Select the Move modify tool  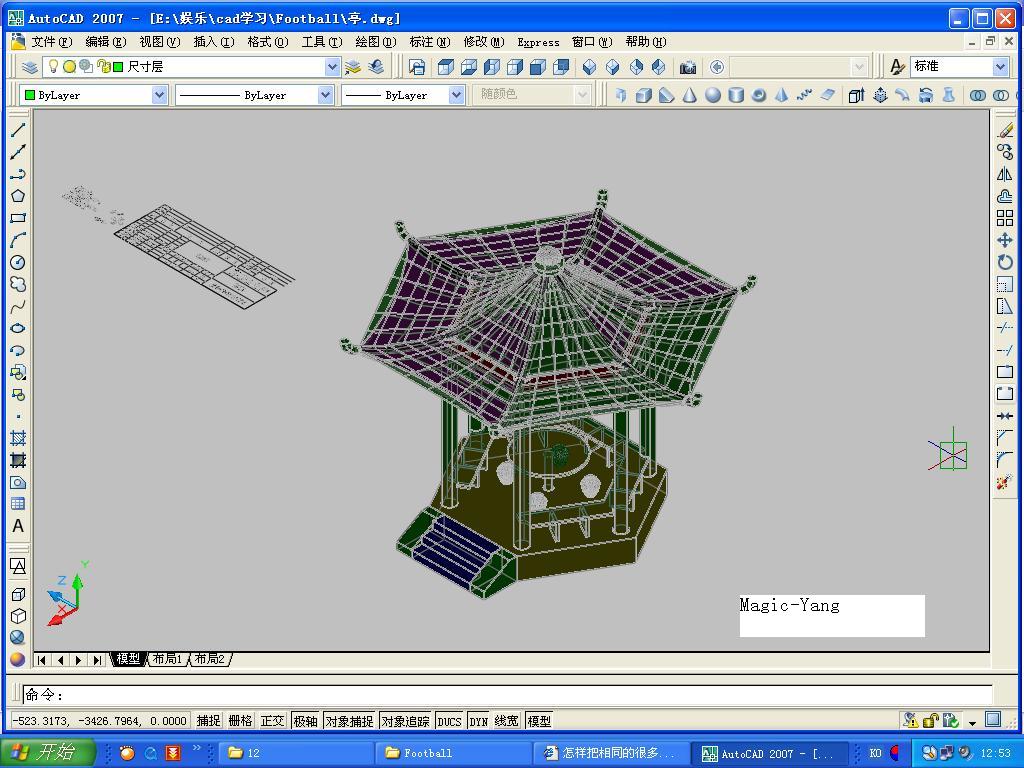click(x=1005, y=240)
